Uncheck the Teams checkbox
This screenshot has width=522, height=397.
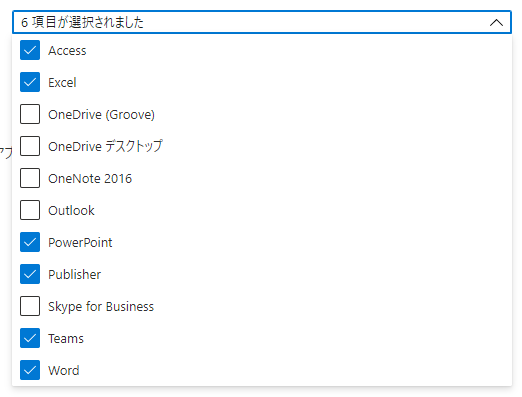point(30,338)
